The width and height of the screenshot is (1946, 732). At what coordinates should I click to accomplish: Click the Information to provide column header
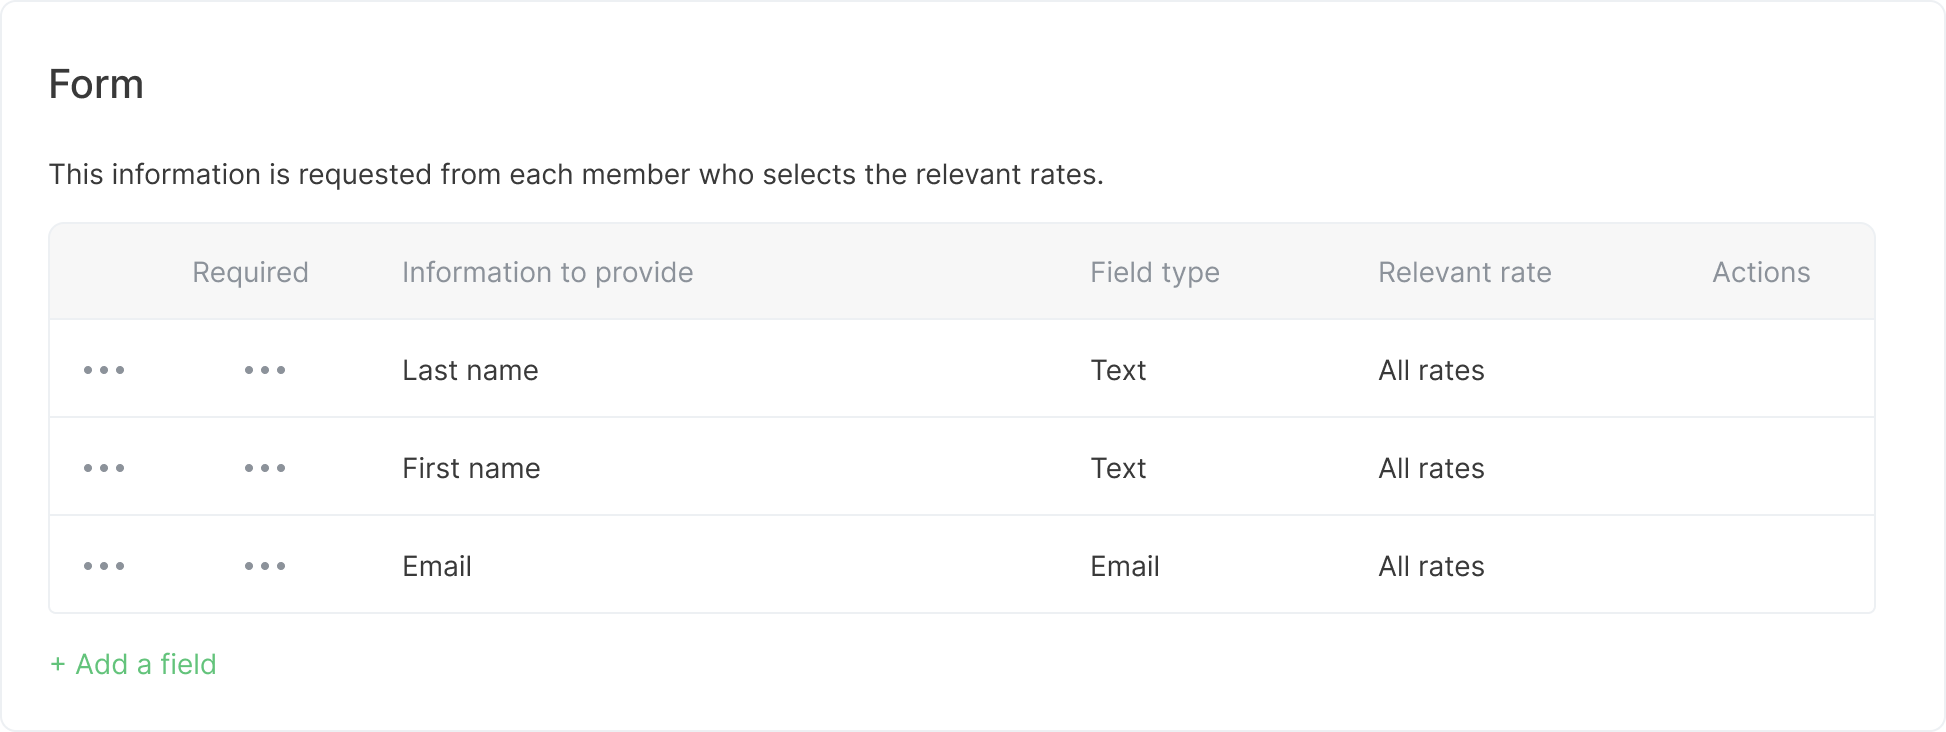547,272
